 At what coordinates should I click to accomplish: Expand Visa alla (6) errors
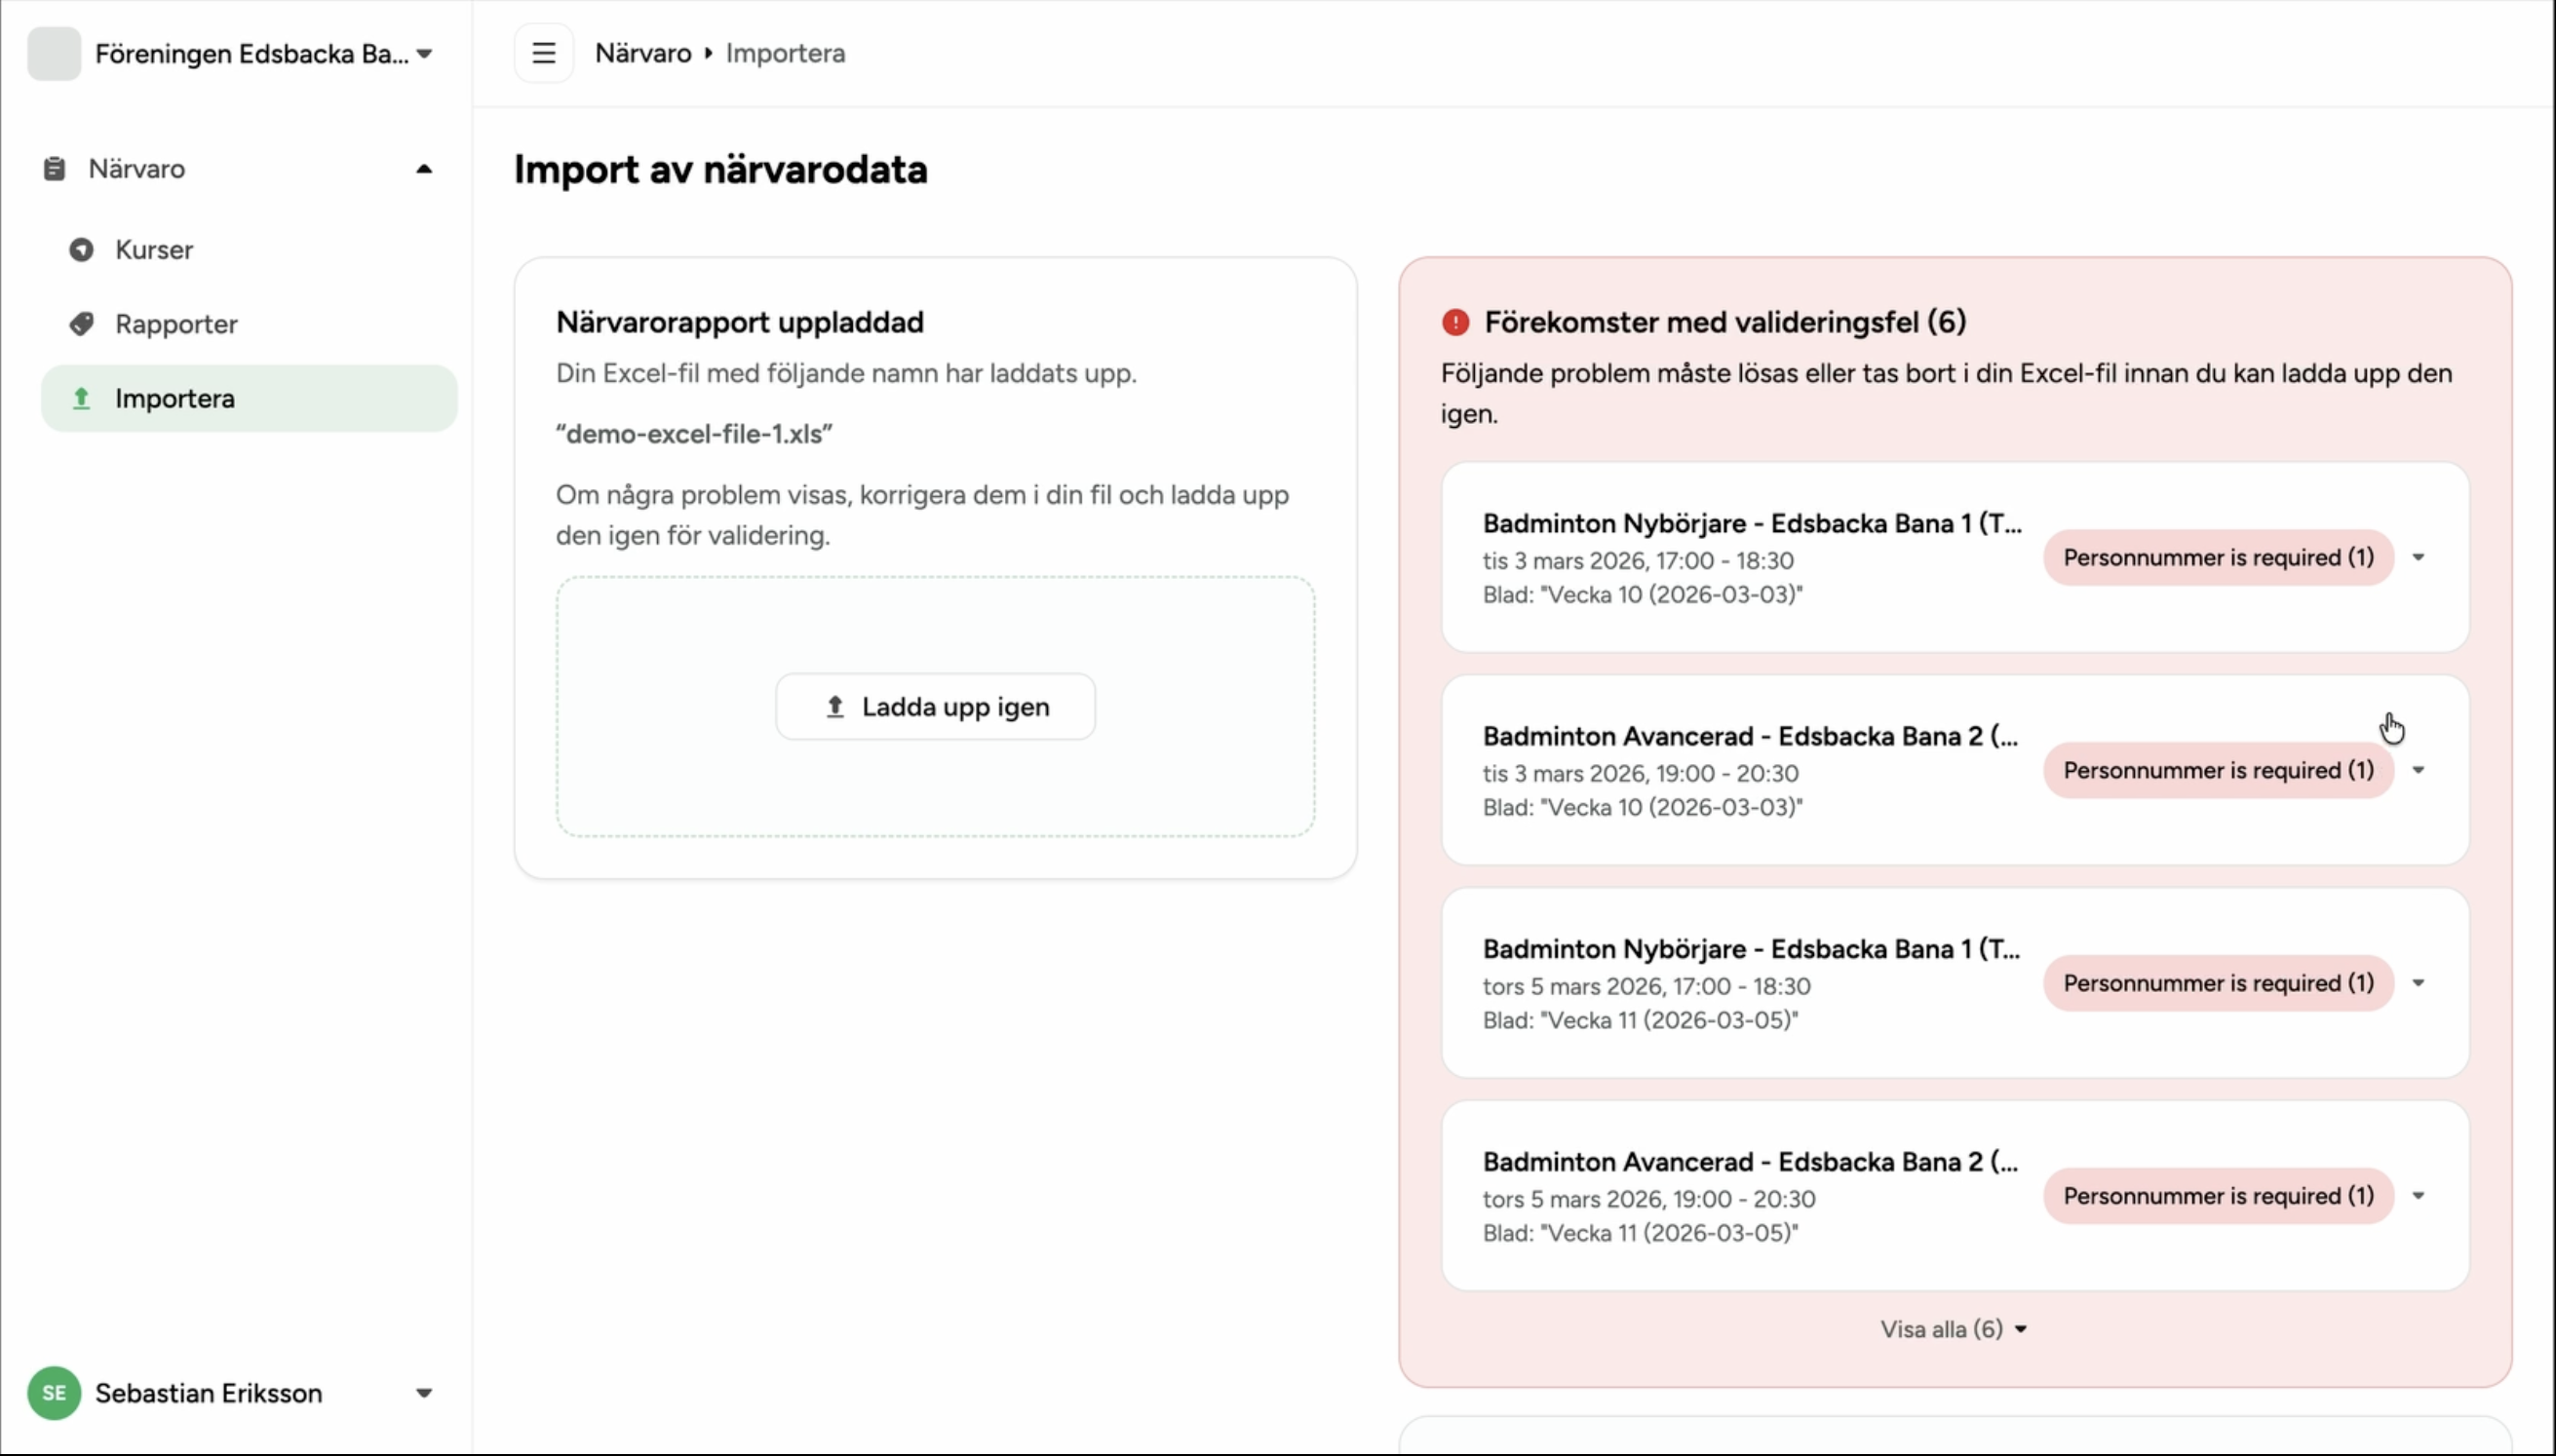[x=1954, y=1329]
